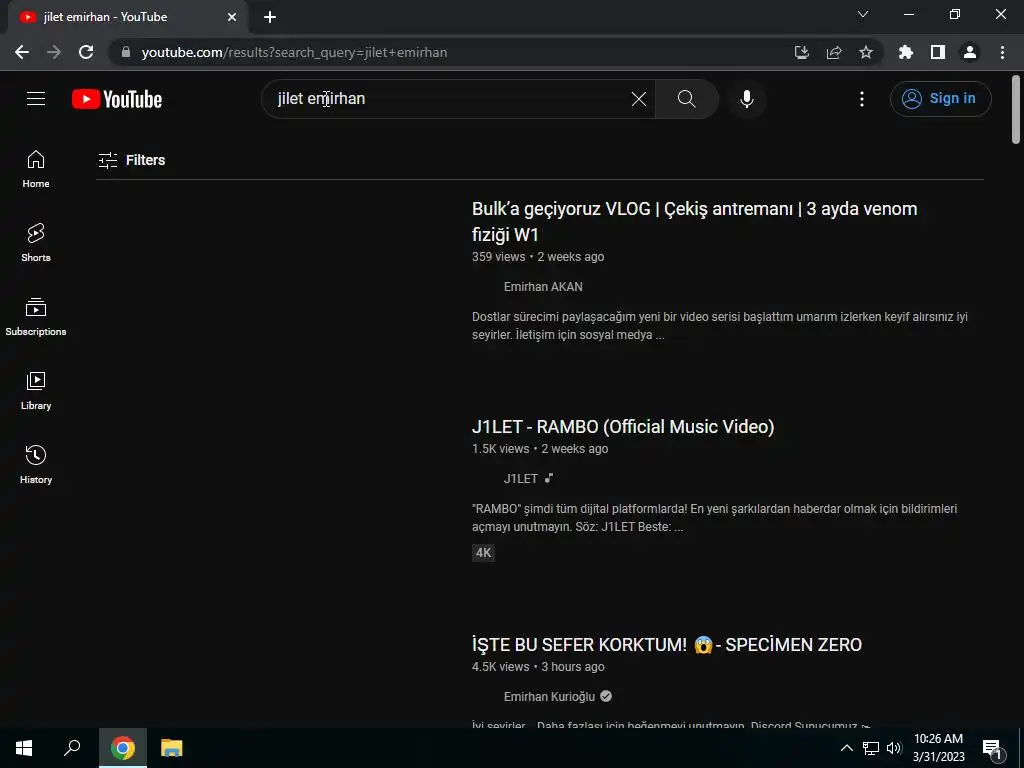
Task: Click the magnifier search button
Action: [686, 99]
